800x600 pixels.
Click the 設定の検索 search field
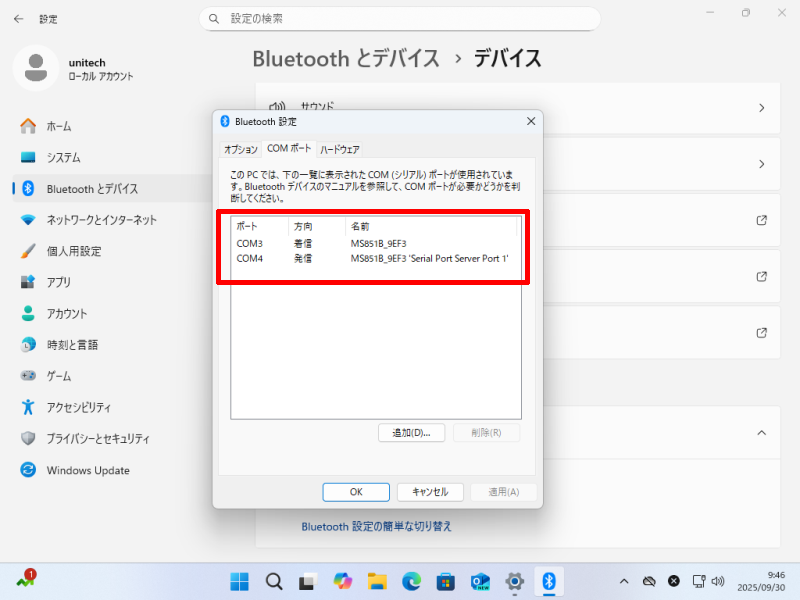pos(400,18)
